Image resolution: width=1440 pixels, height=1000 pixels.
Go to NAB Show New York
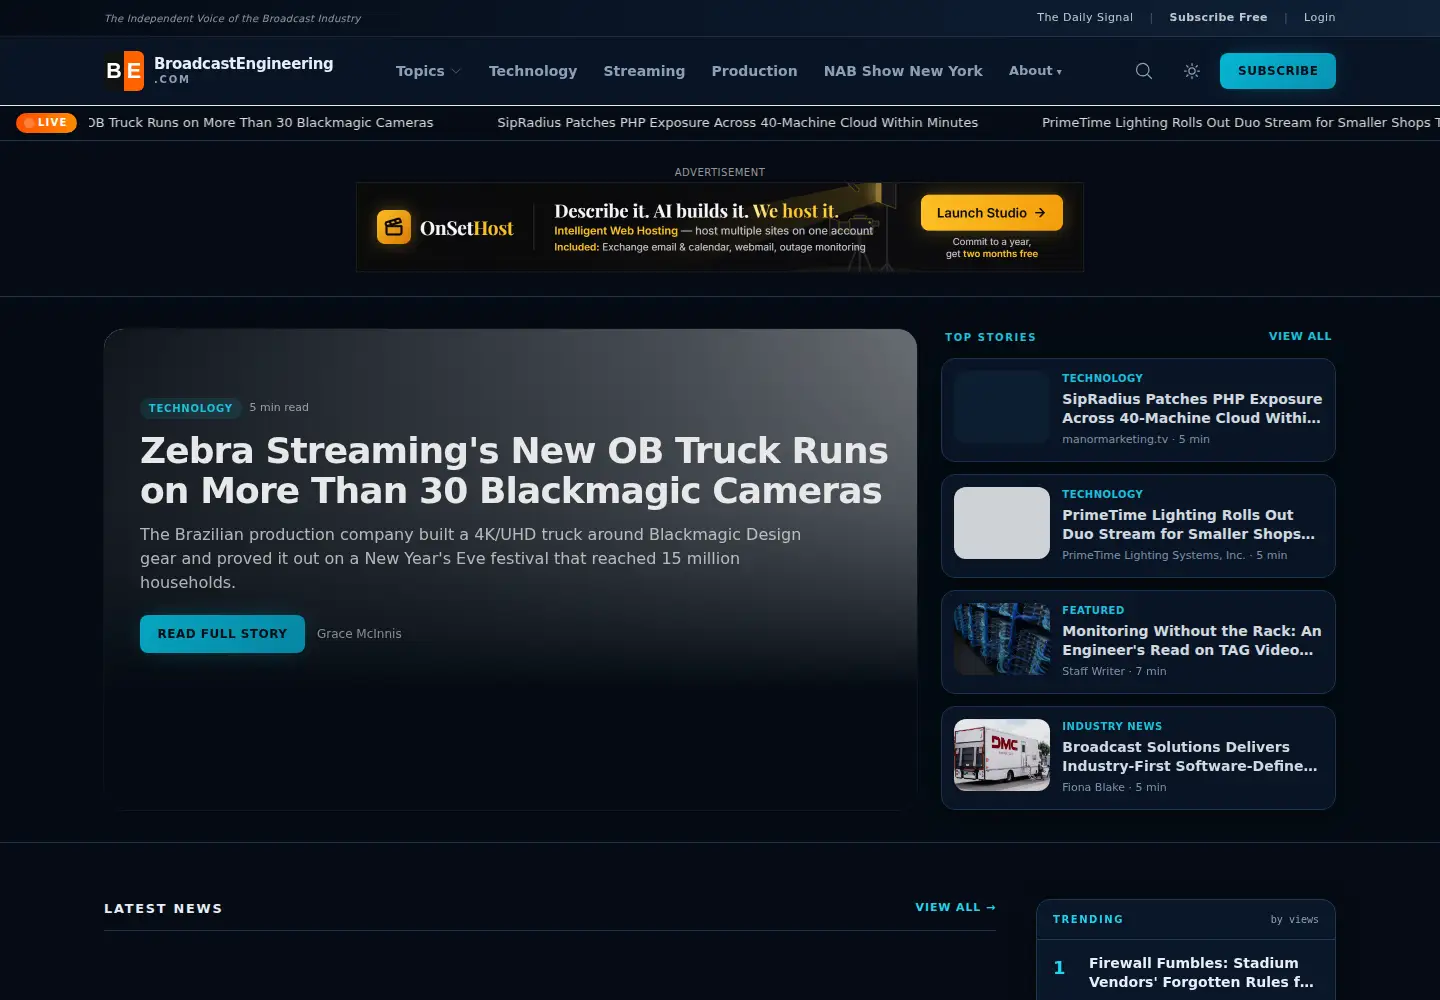coord(903,71)
